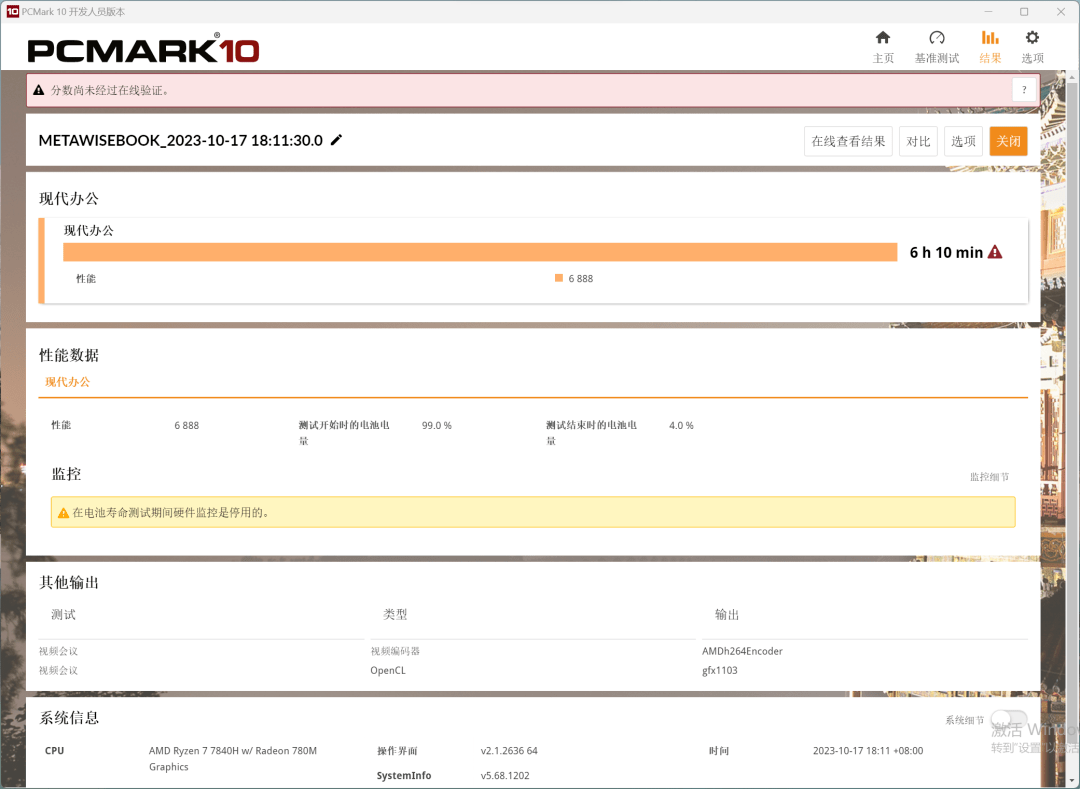Click the PCMark 10 logo
1080x789 pixels.
click(143, 50)
